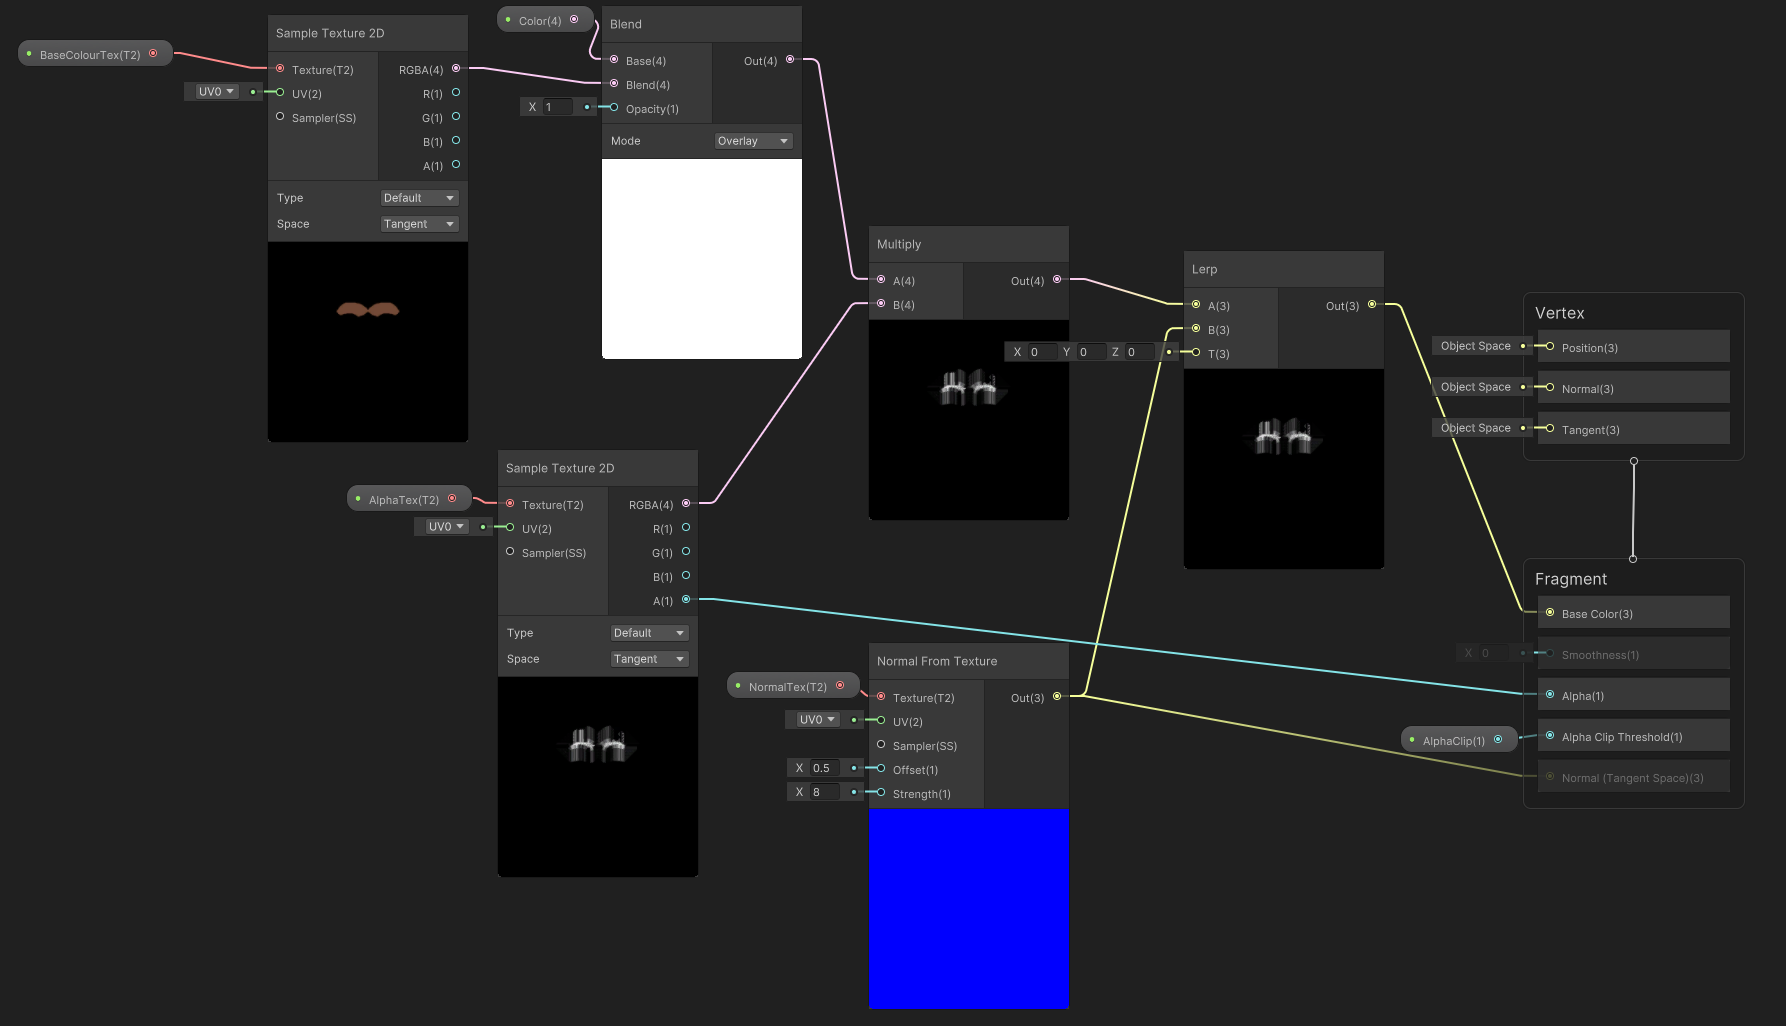This screenshot has height=1026, width=1786.
Task: Open the Object Space dropdown for Position(3)
Action: tap(1476, 346)
